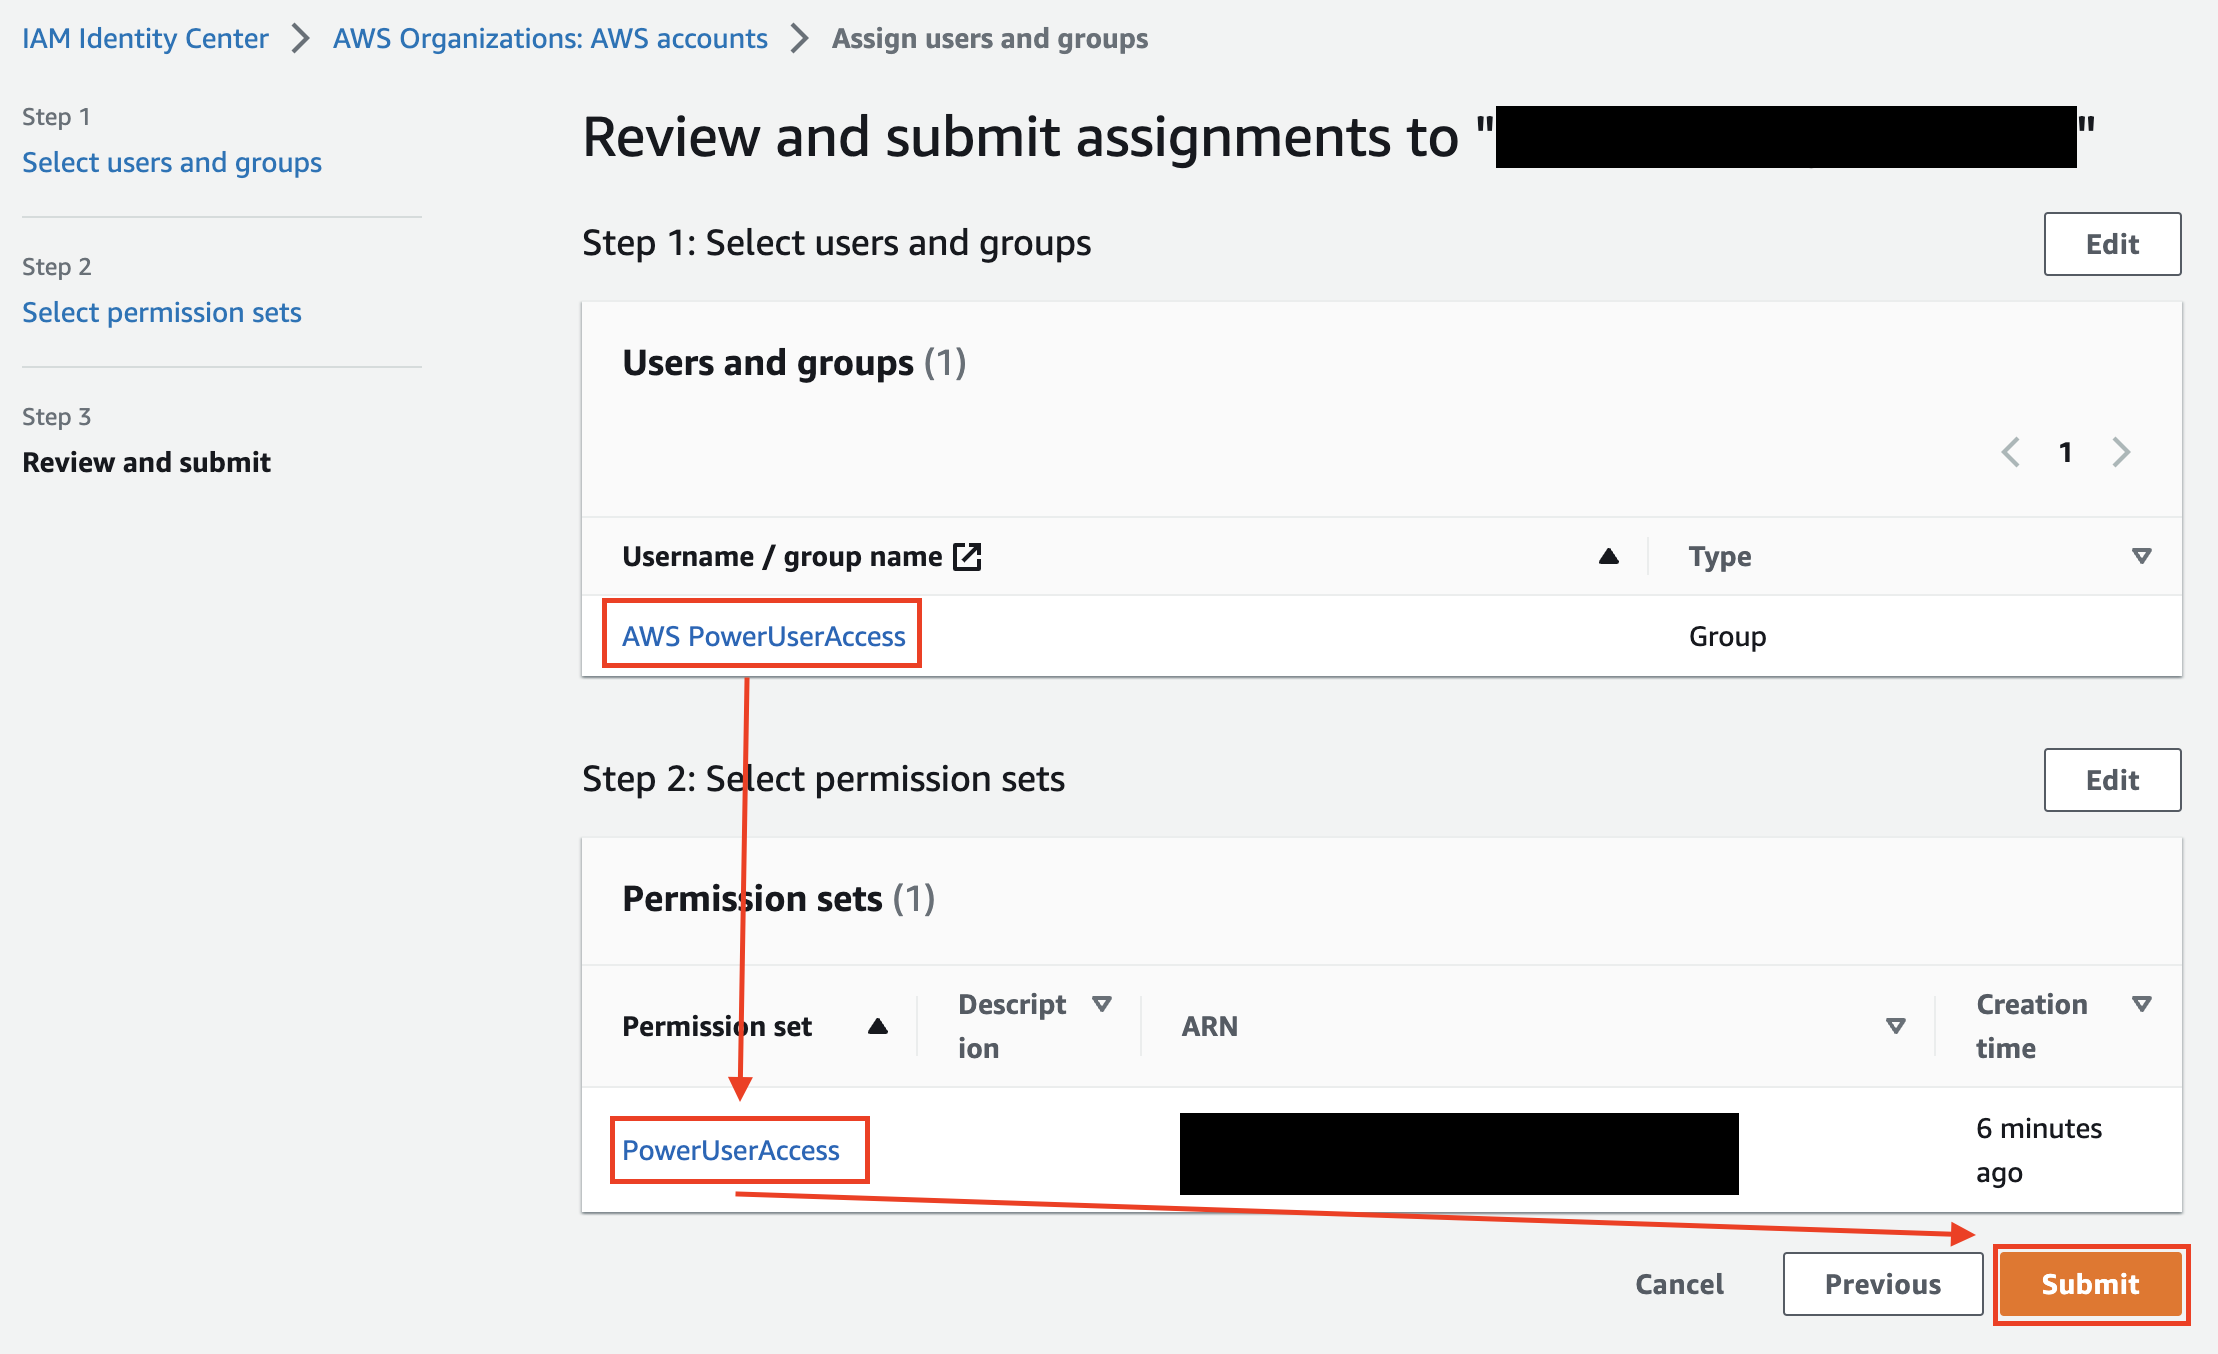
Task: Open external link icon beside Username / group name
Action: tap(967, 556)
